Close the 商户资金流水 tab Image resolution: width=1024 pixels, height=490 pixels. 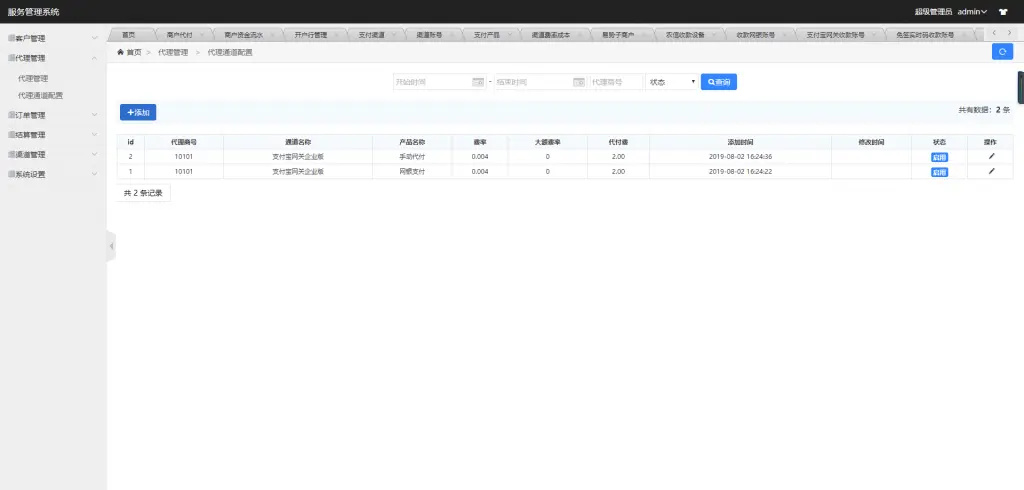pyautogui.click(x=272, y=35)
